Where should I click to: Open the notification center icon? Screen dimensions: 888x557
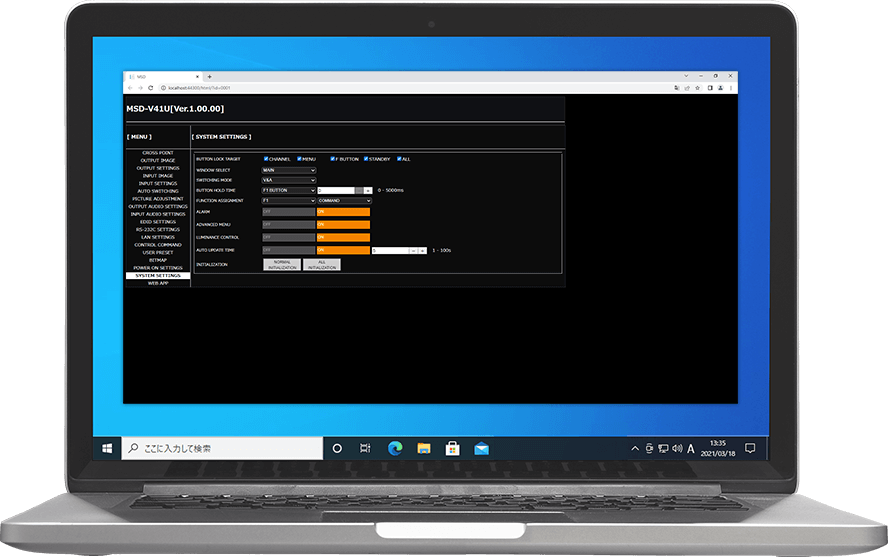750,449
